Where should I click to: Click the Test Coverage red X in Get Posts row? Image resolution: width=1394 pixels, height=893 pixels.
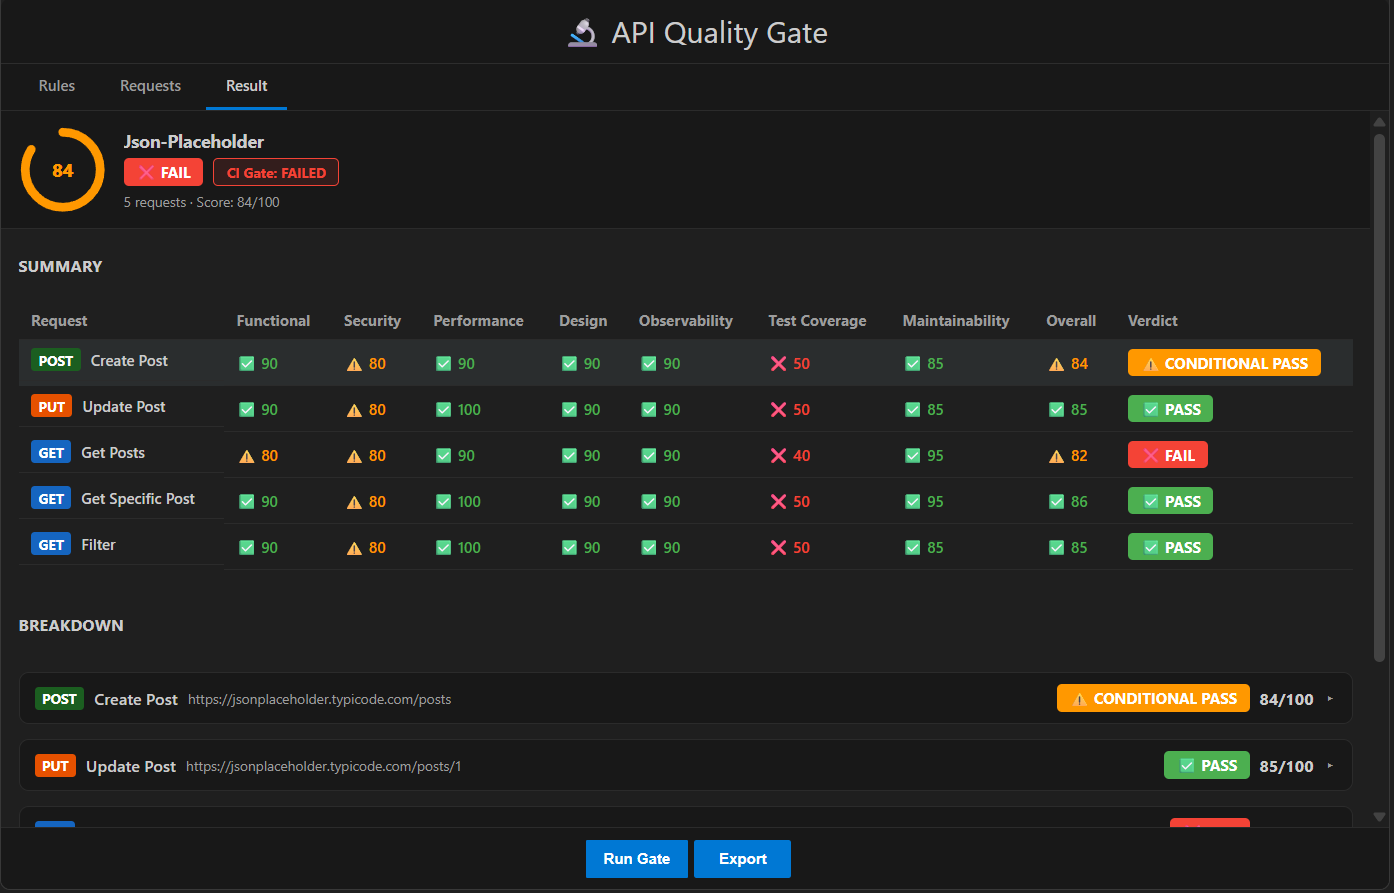pyautogui.click(x=778, y=456)
